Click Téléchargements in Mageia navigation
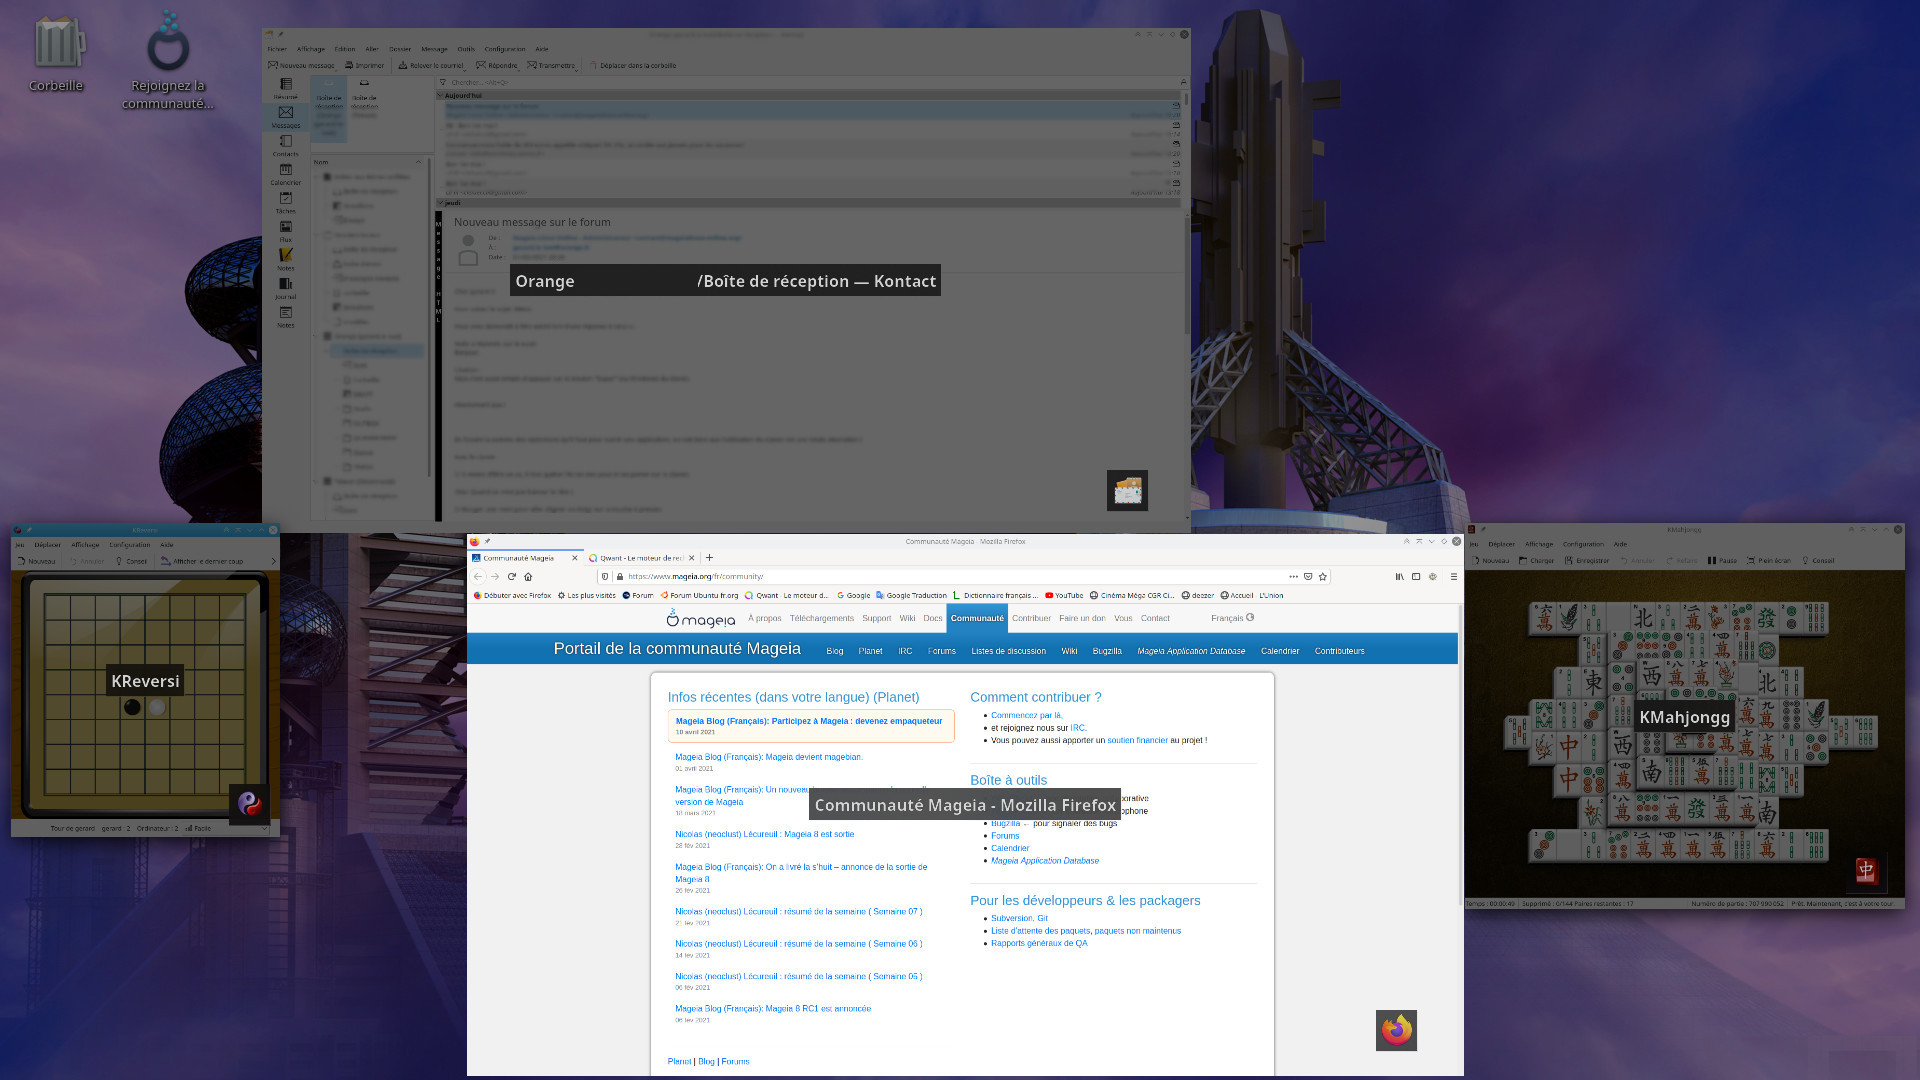This screenshot has height=1080, width=1920. [822, 619]
